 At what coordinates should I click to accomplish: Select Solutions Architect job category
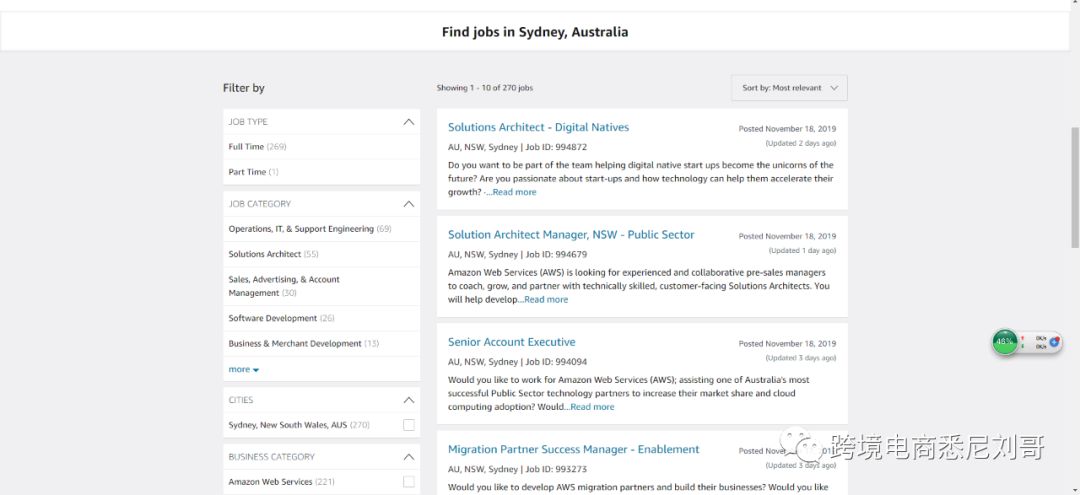point(264,254)
